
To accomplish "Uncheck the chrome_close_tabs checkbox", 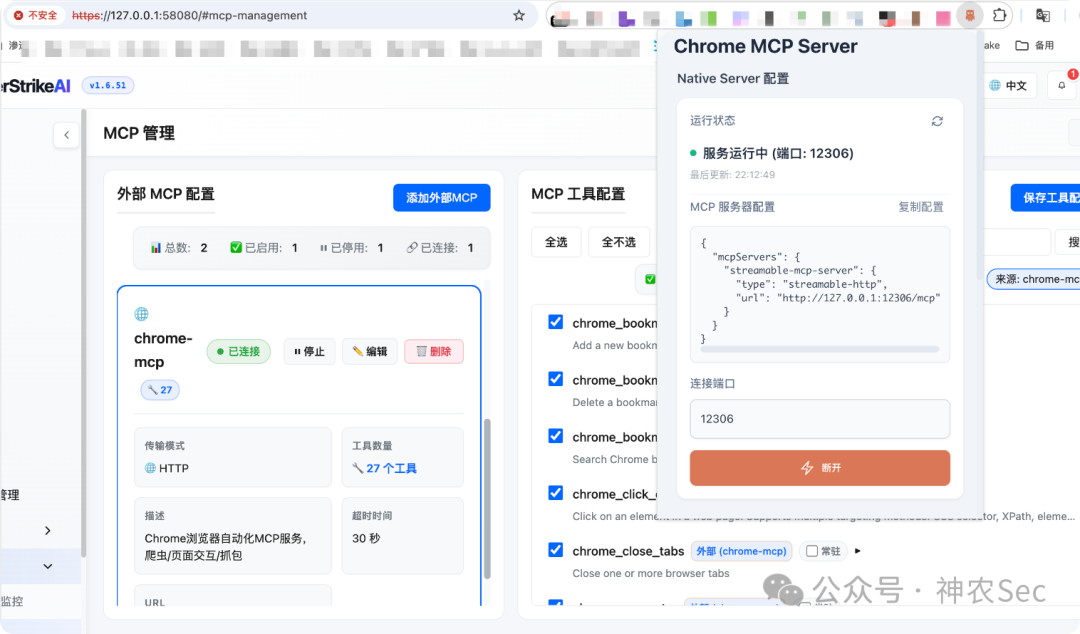I will (x=556, y=550).
